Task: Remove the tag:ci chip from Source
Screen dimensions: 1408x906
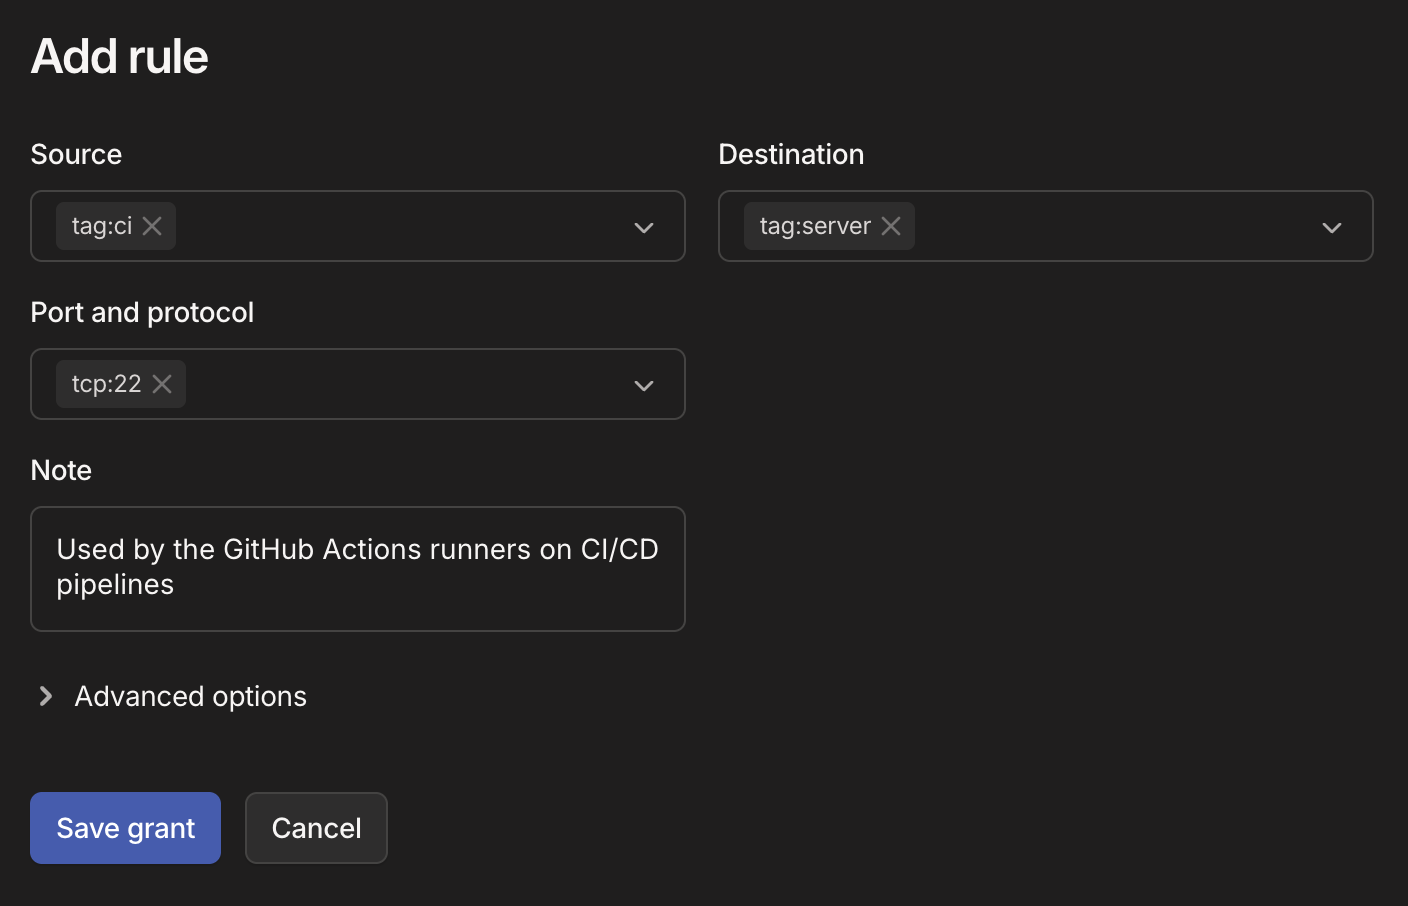Action: coord(152,226)
